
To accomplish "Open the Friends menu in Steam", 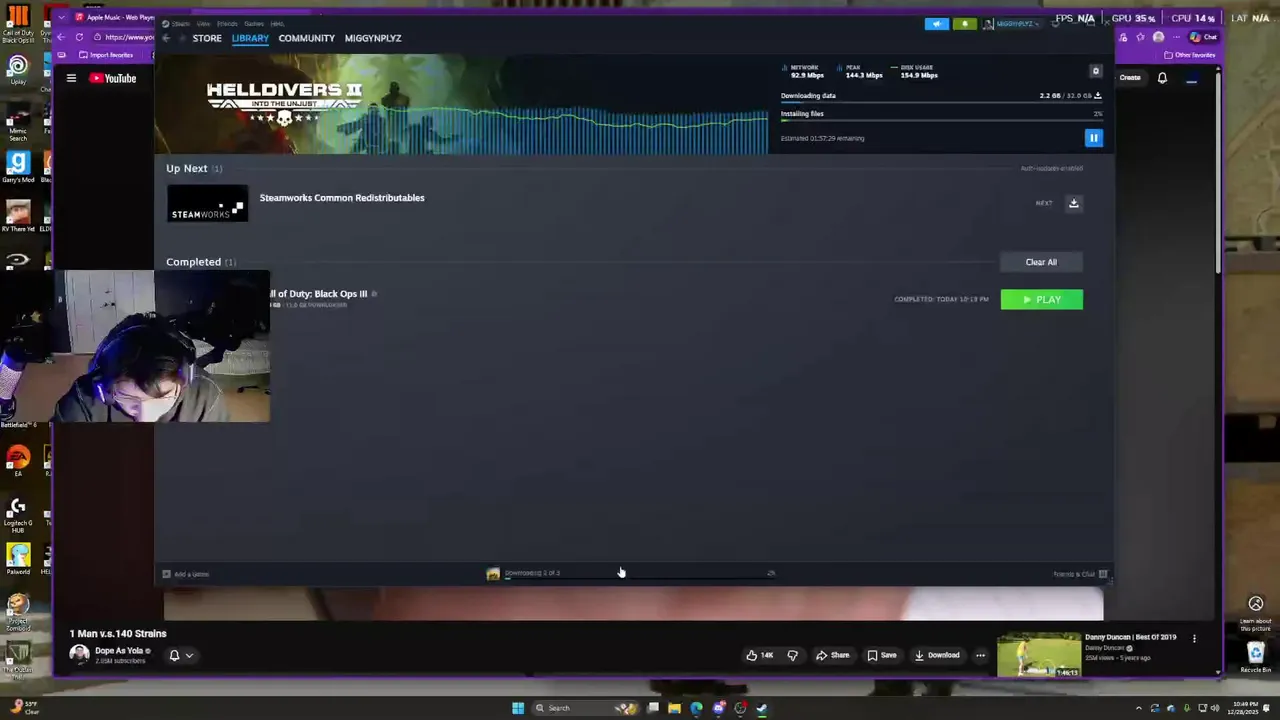I will tap(228, 23).
